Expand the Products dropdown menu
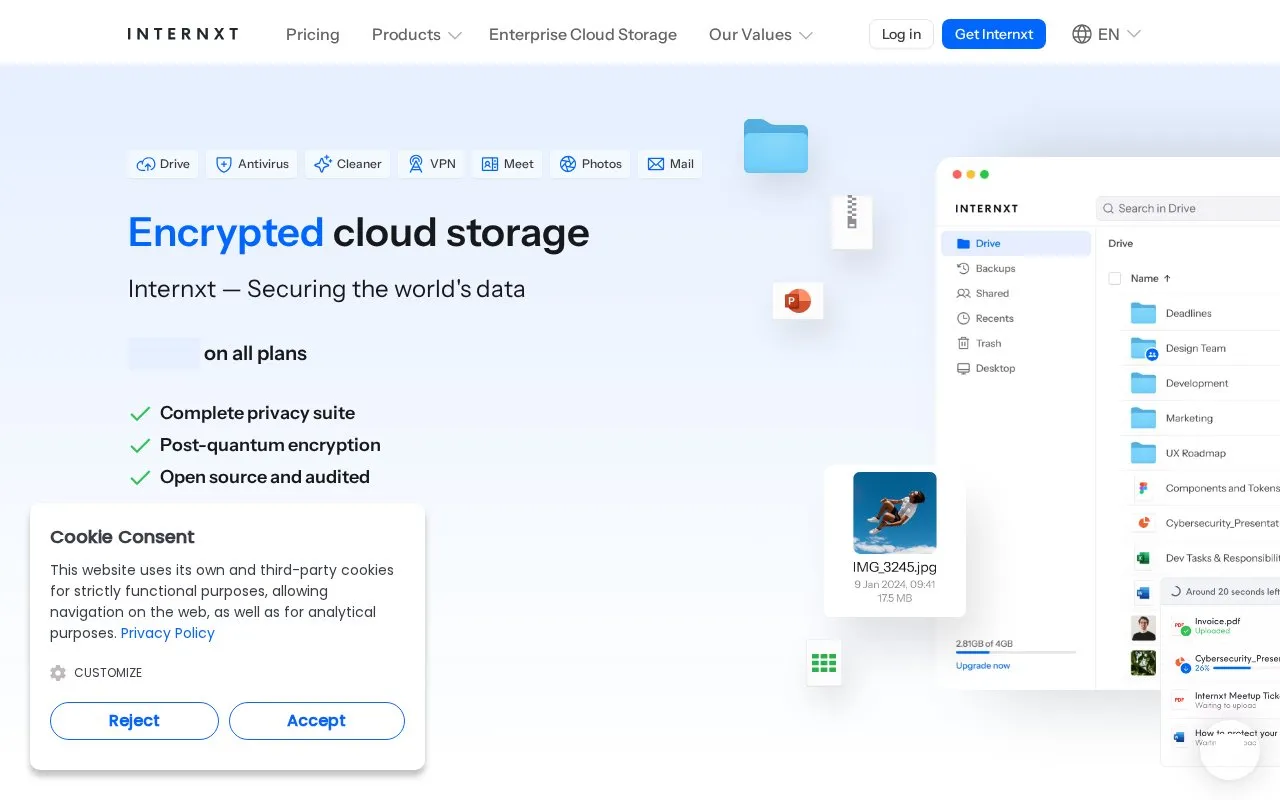1280x800 pixels. tap(417, 34)
